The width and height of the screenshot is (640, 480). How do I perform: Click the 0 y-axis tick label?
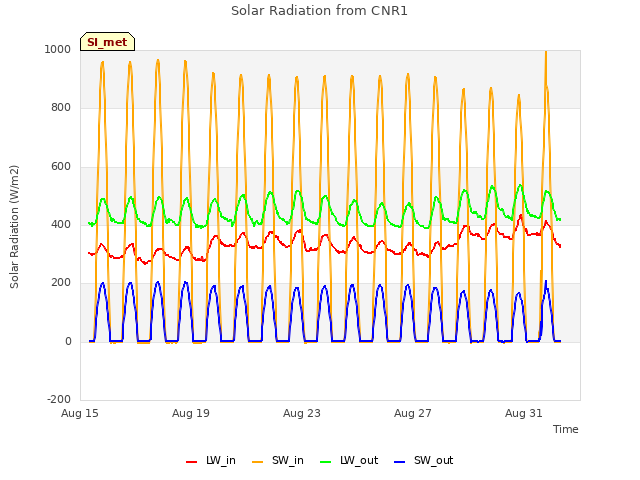(x=68, y=342)
